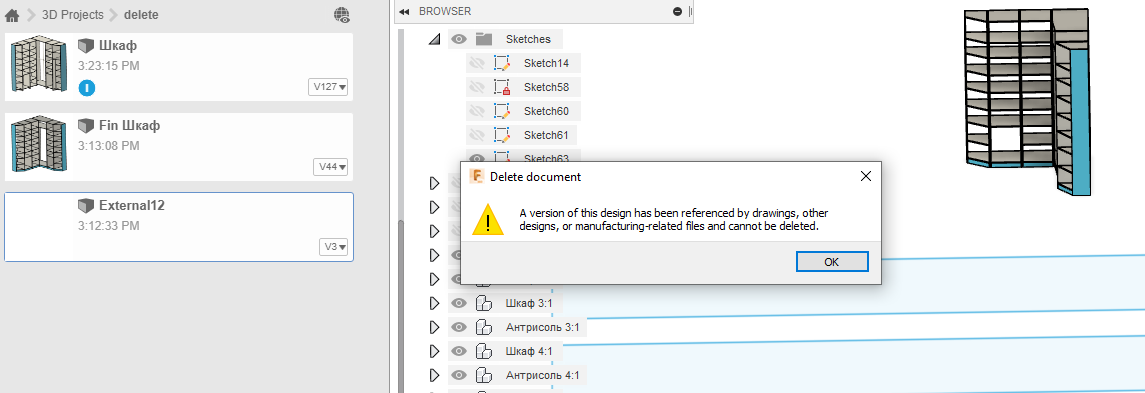Click the blue info badge under Шкаф
The height and width of the screenshot is (393, 1145).
(x=87, y=88)
